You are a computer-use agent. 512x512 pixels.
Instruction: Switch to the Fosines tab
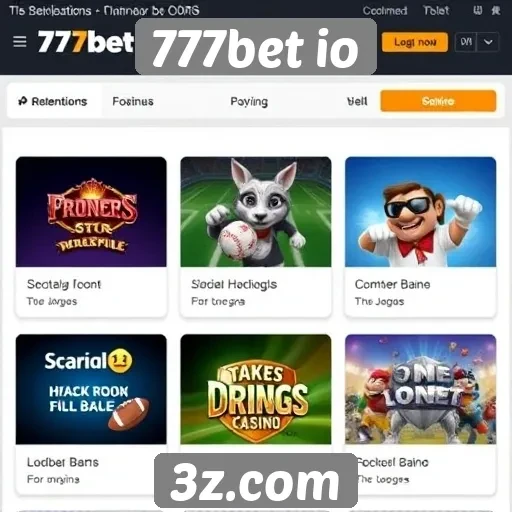coord(133,101)
